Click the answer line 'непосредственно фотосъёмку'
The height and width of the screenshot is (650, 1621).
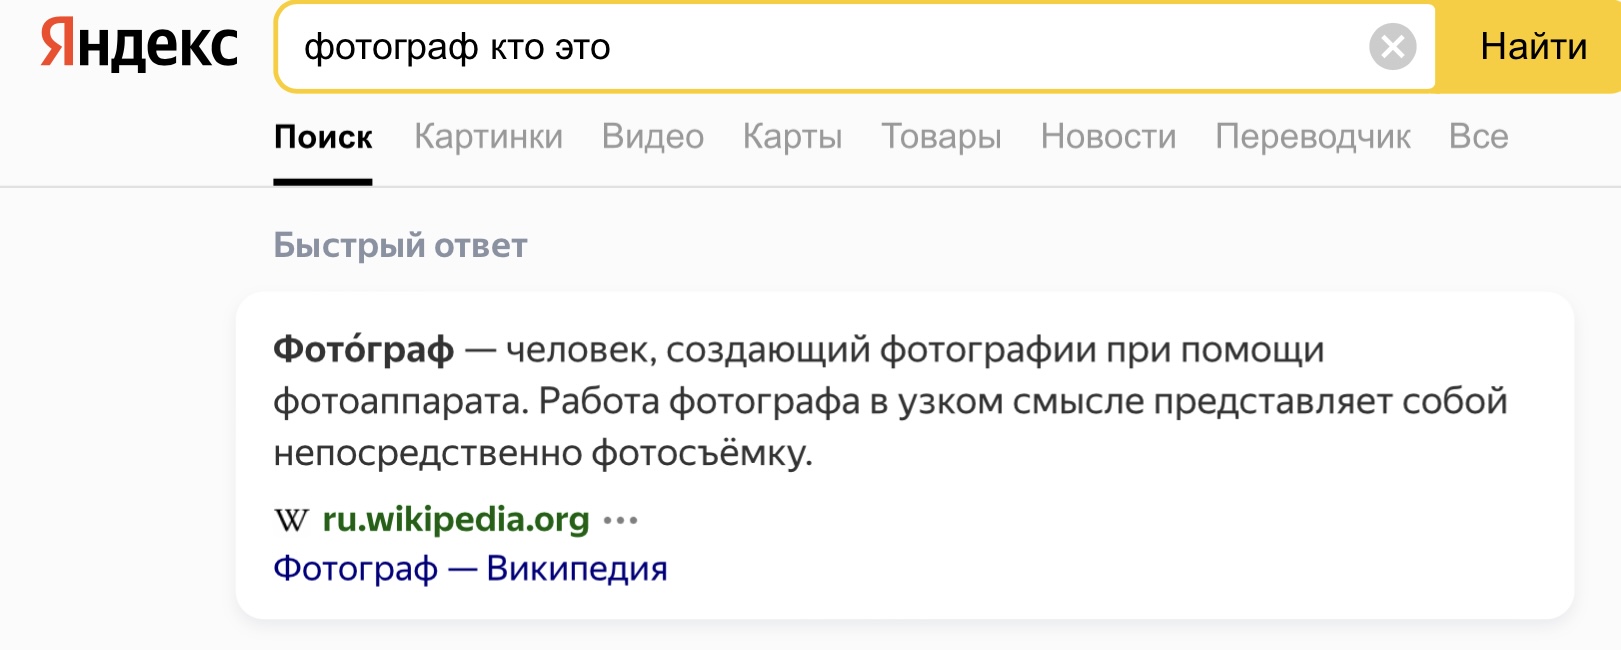coord(542,454)
